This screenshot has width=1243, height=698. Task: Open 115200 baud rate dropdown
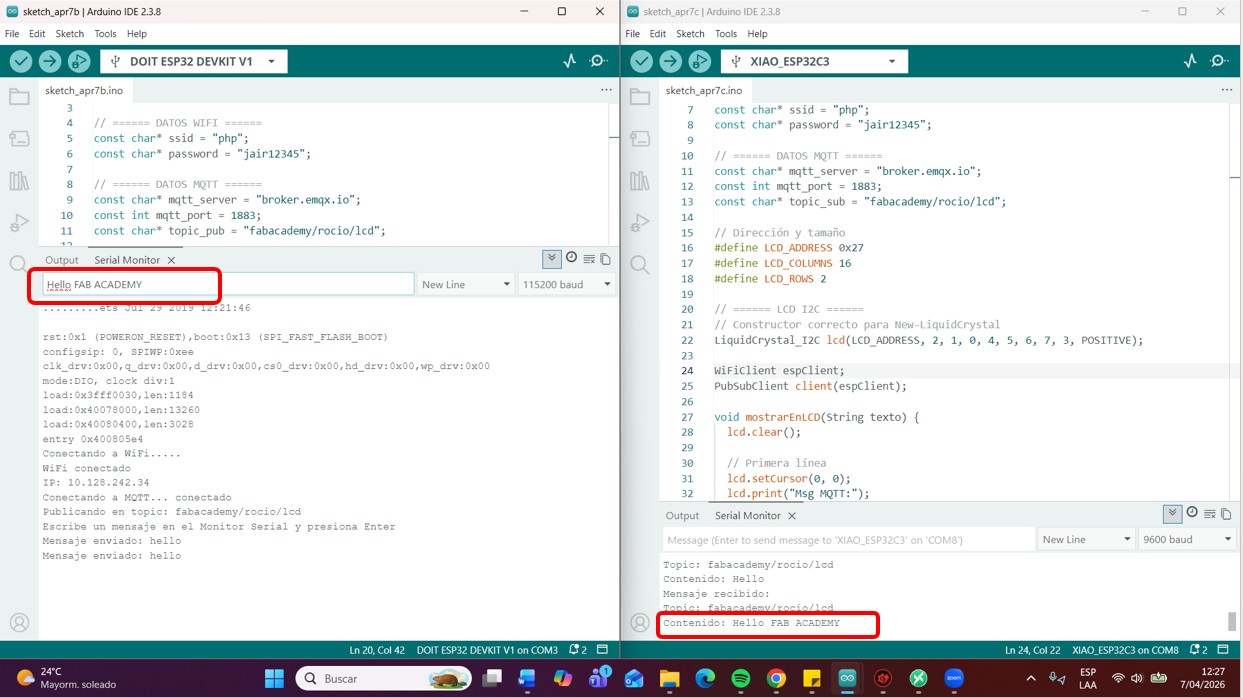point(566,285)
